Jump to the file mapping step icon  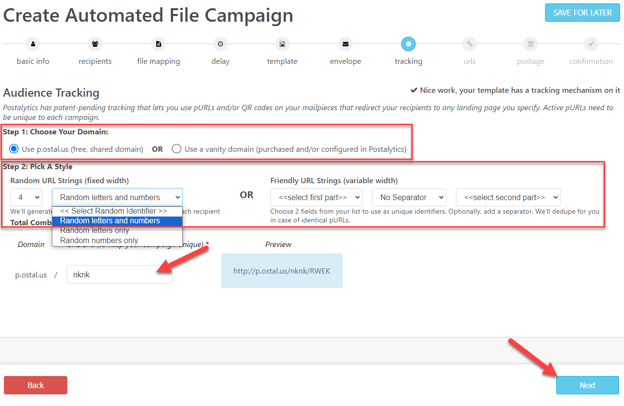(158, 44)
